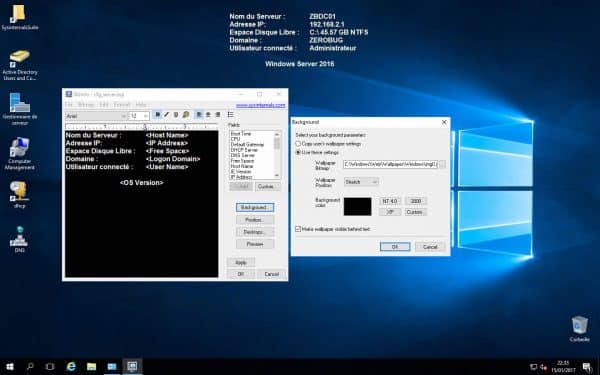600x375 pixels.
Task: Click Cancel in Background dialog
Action: (430, 247)
